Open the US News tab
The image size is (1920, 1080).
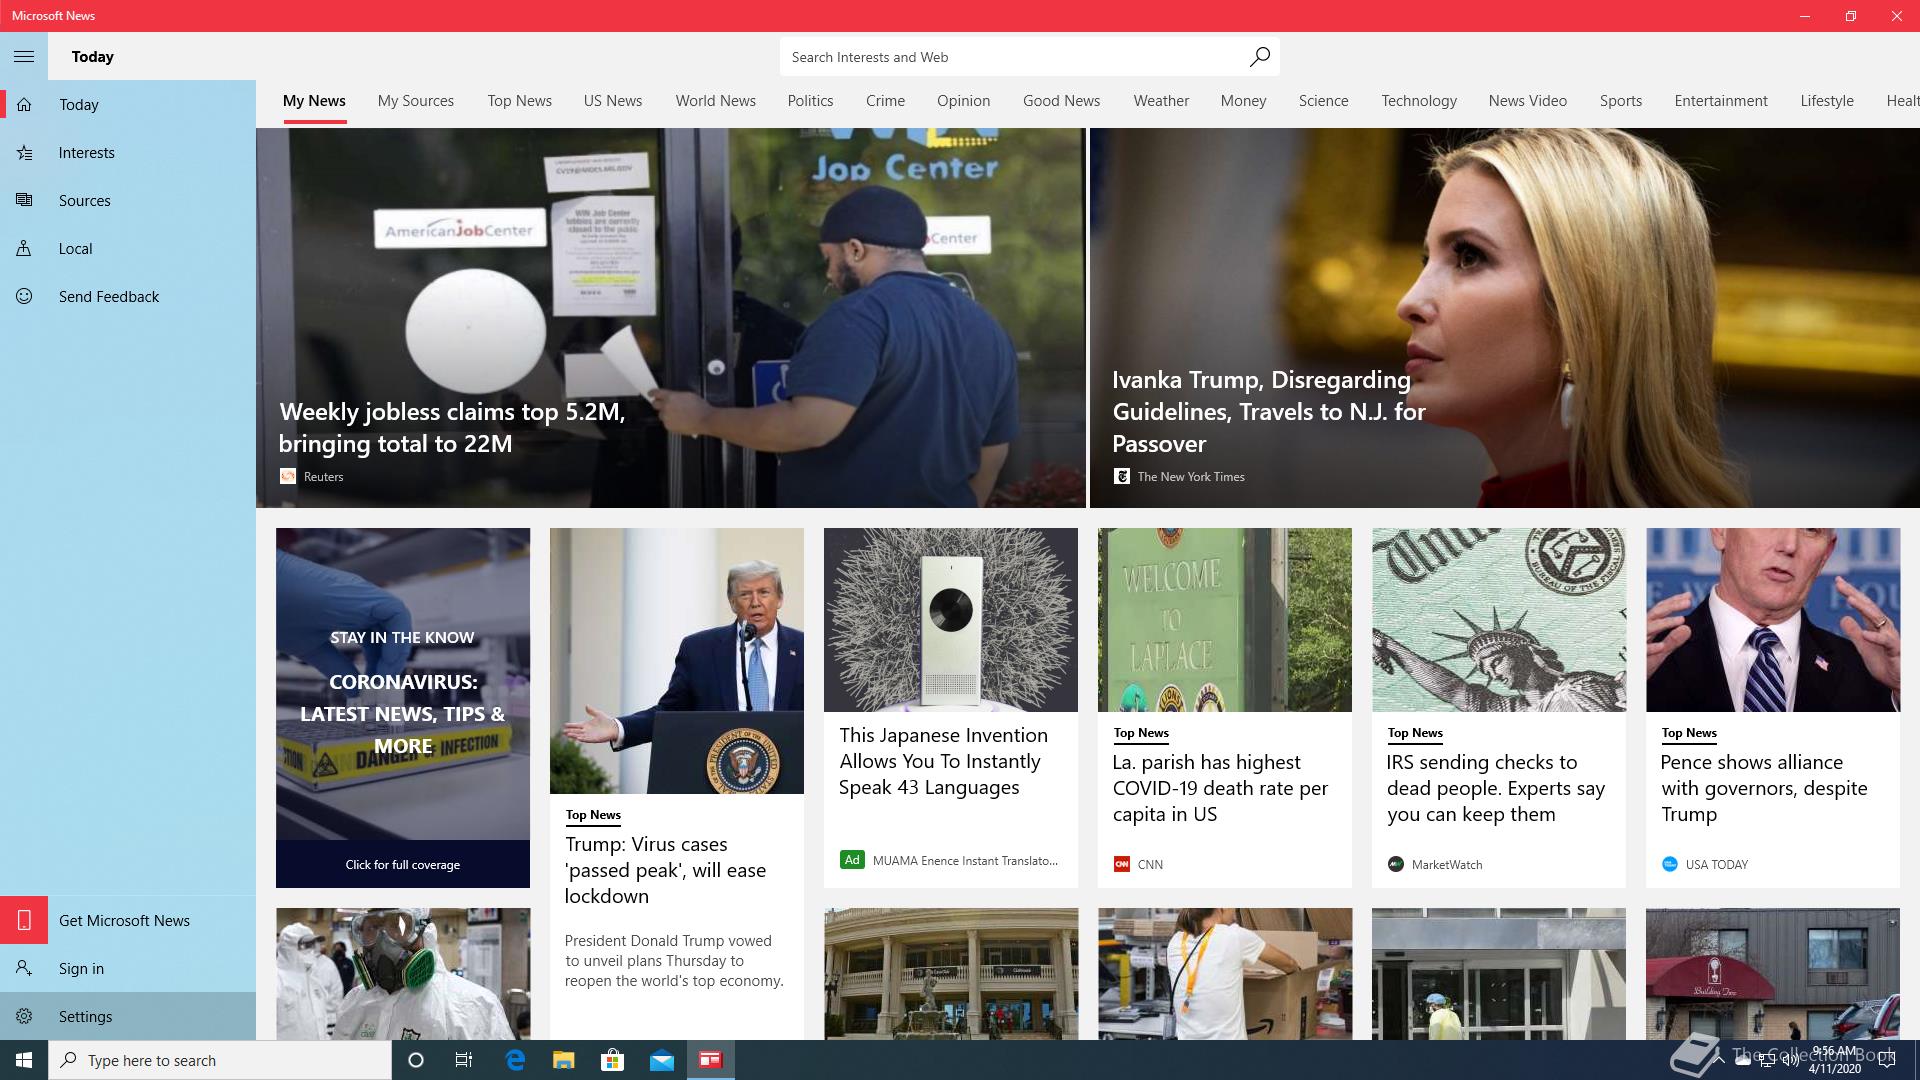pos(613,101)
